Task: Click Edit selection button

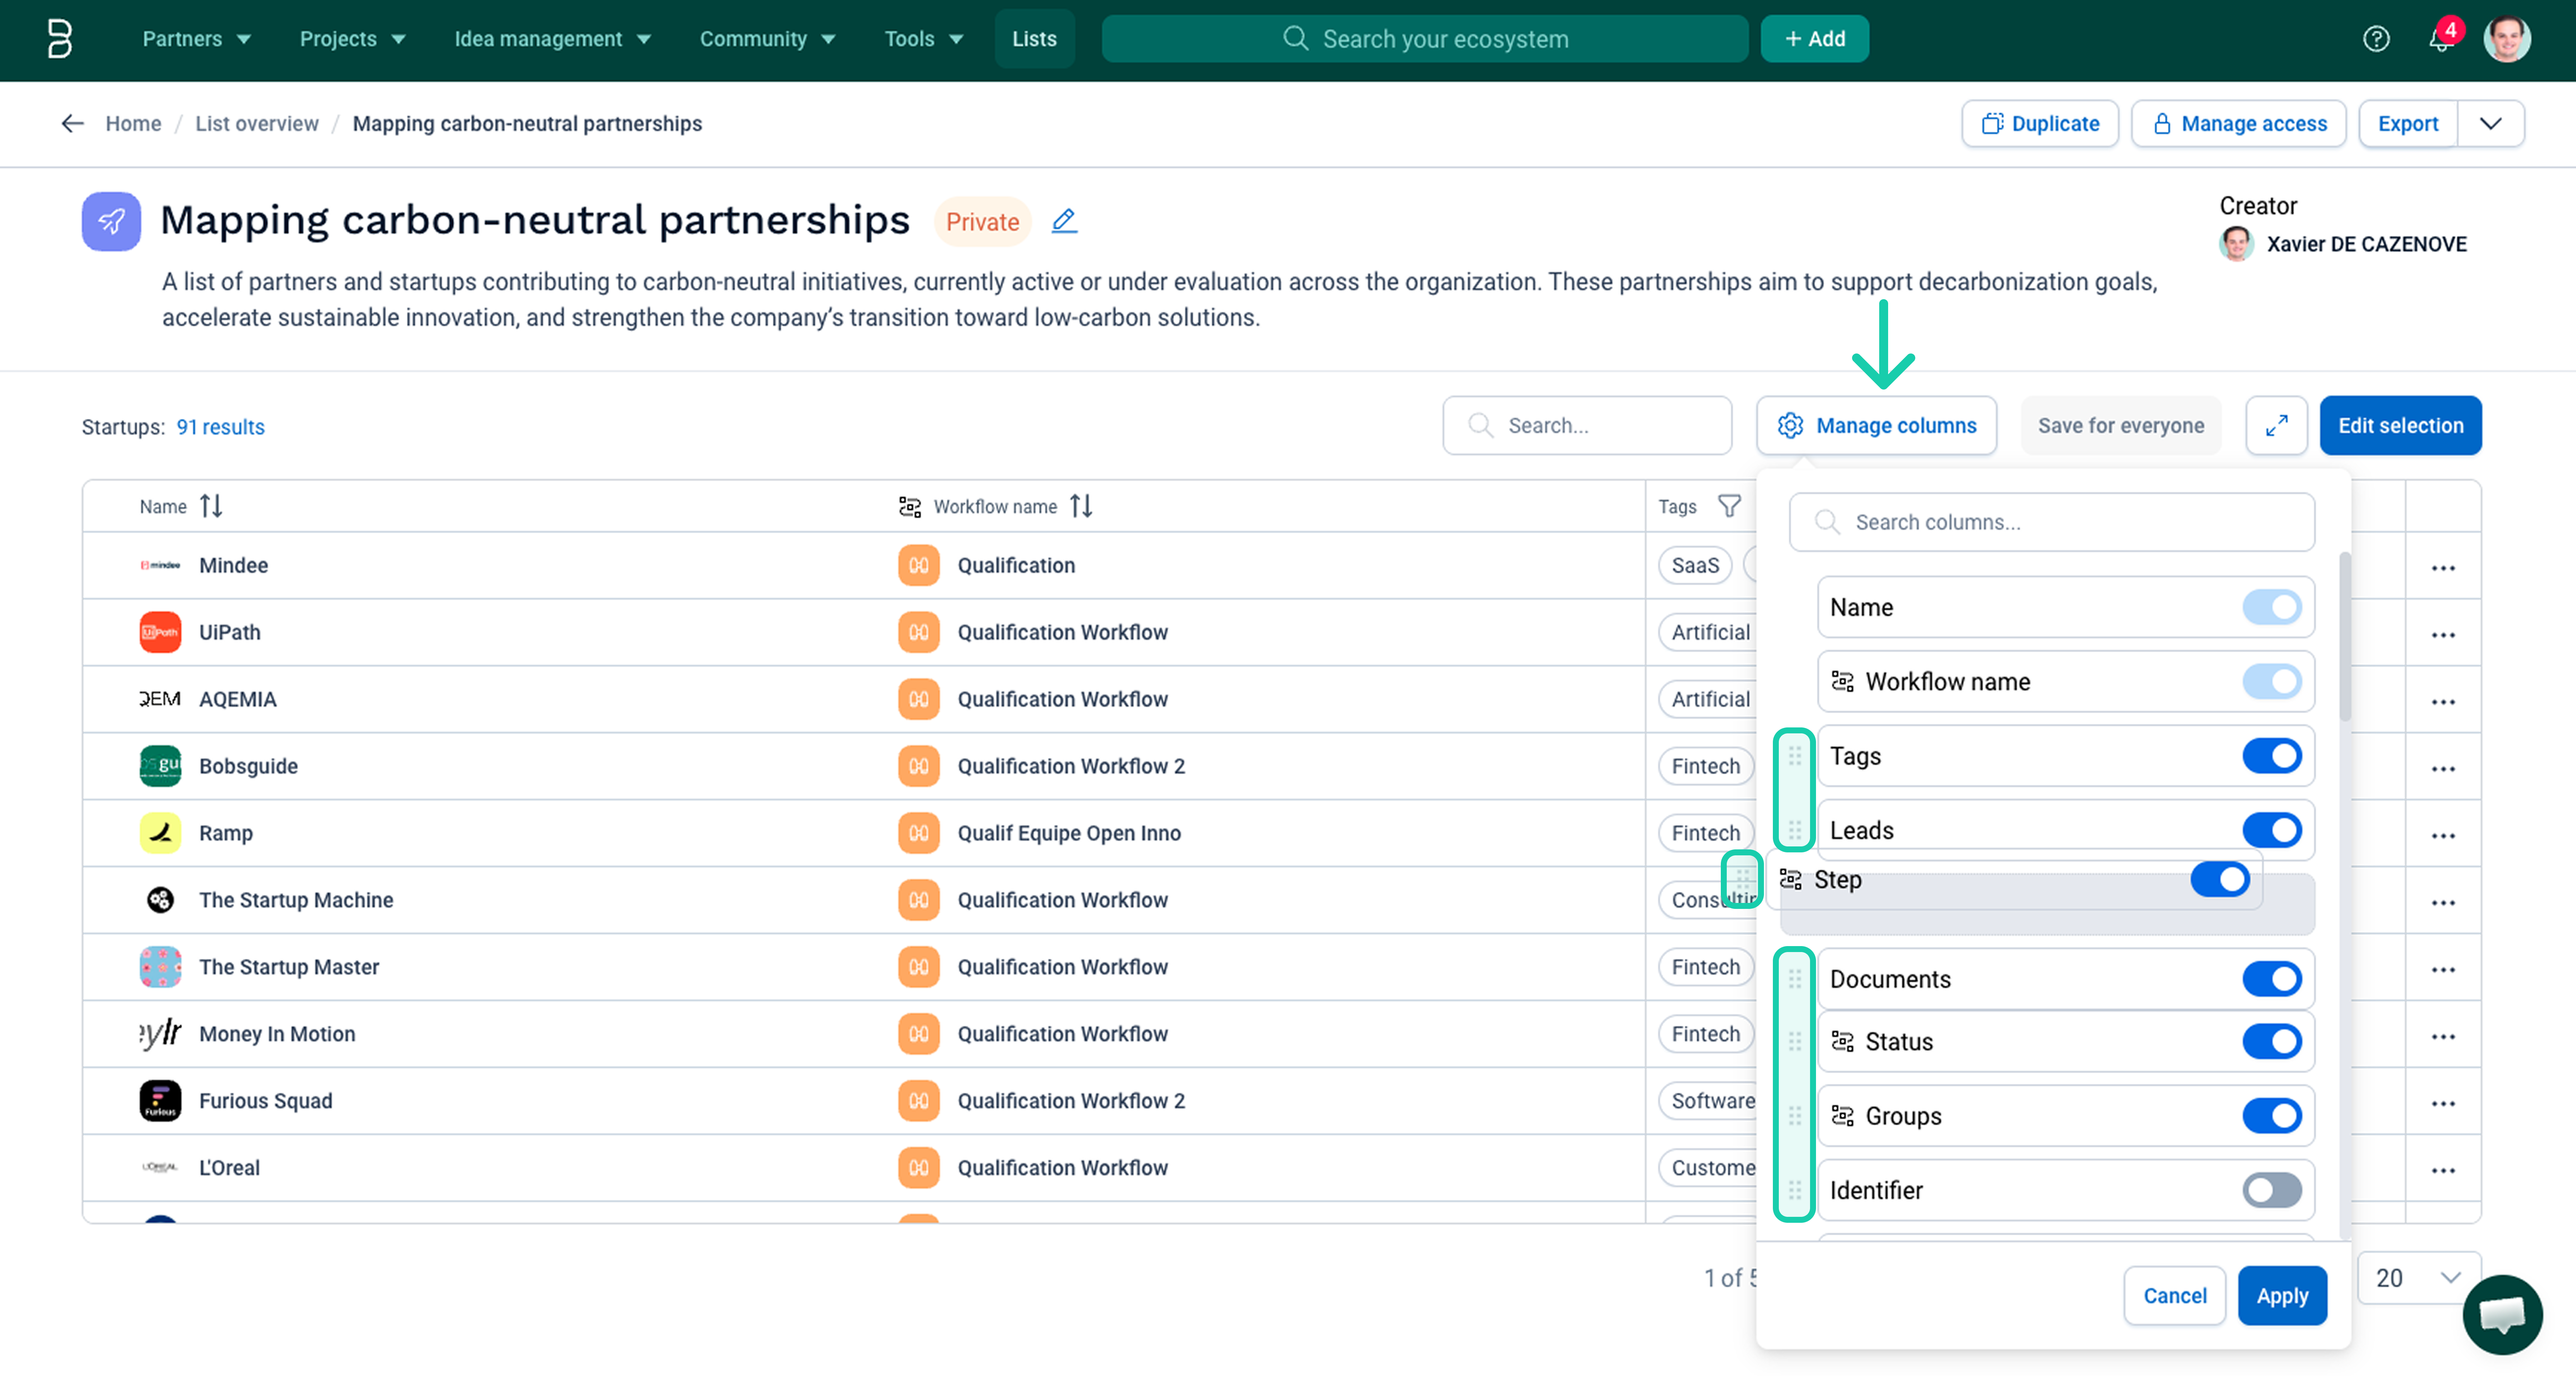Action: (2400, 426)
